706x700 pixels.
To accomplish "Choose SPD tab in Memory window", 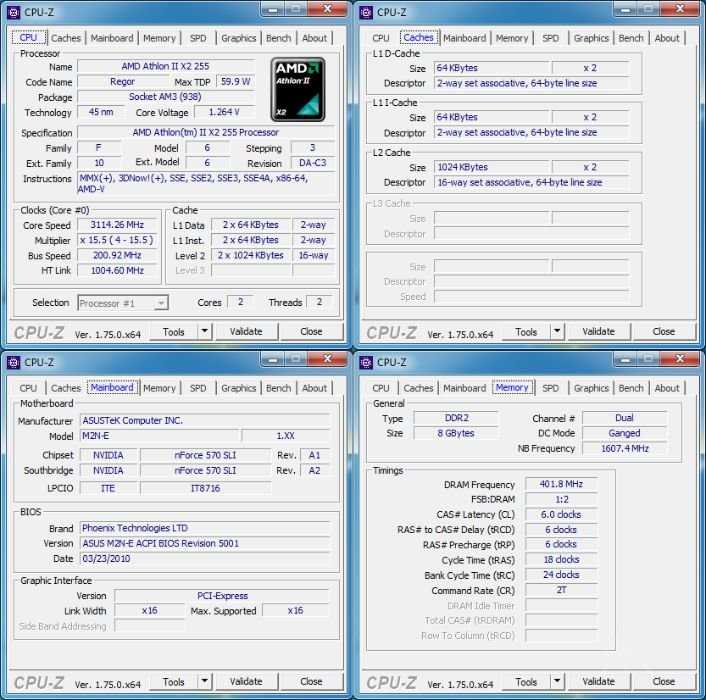I will tap(551, 388).
